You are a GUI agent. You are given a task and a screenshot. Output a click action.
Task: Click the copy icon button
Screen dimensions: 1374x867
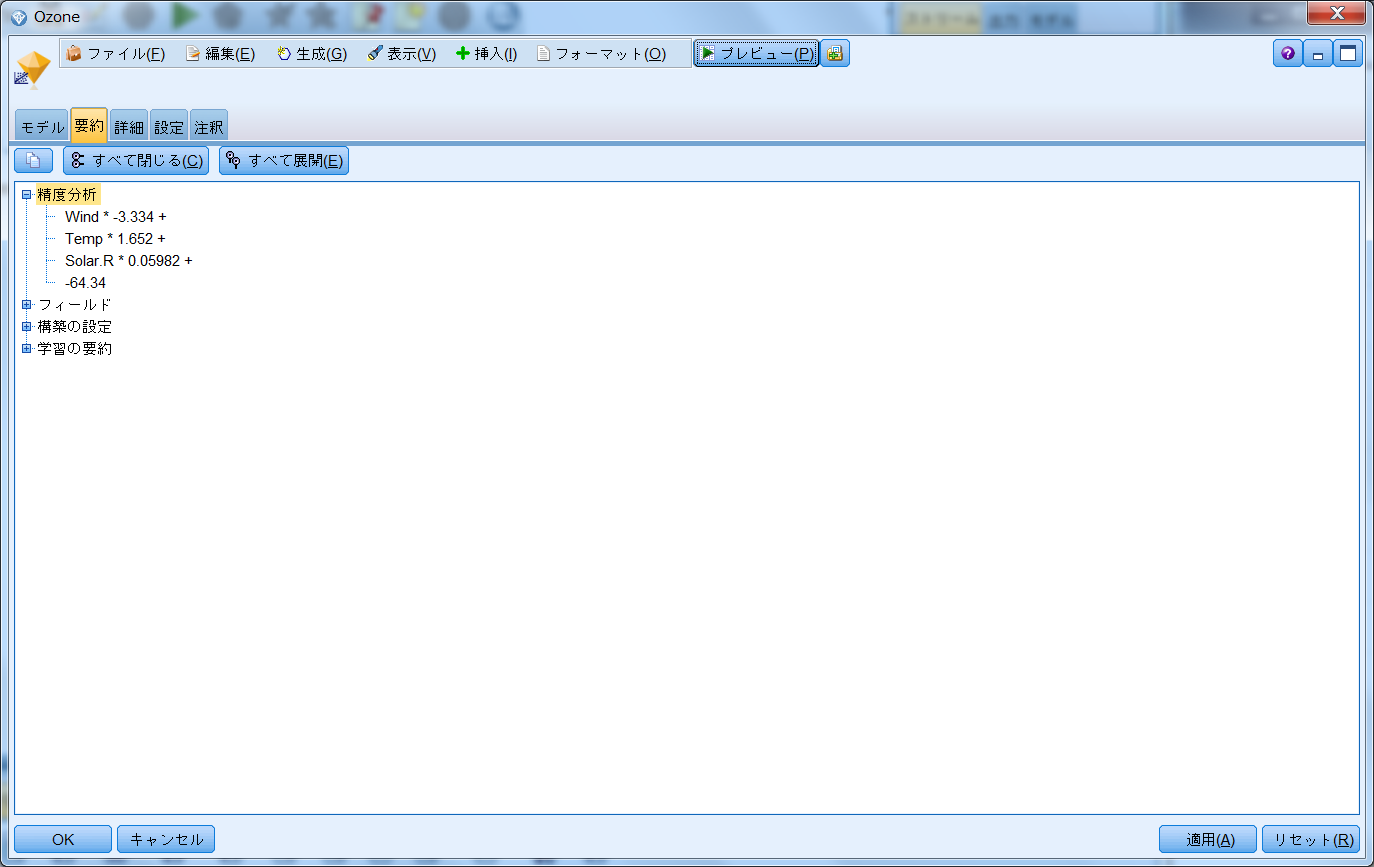pos(33,160)
